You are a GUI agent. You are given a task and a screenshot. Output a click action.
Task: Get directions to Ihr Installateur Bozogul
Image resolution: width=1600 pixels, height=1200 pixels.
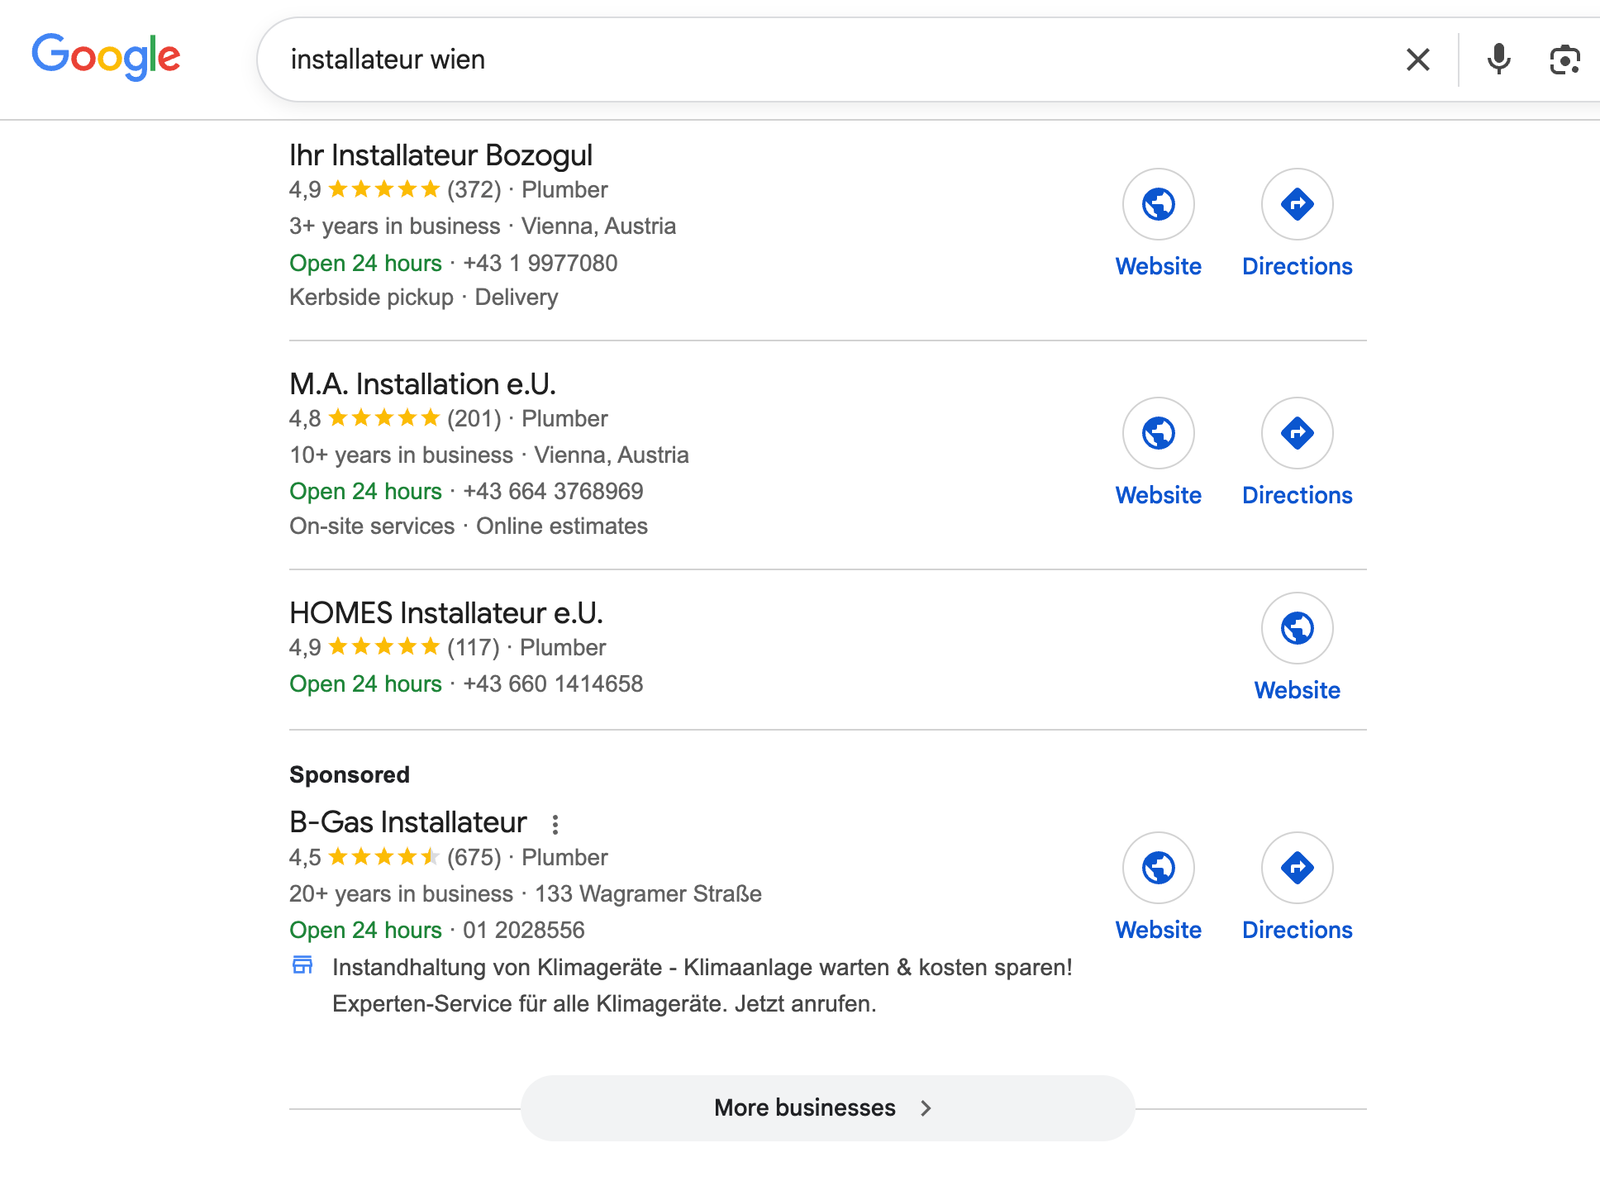(x=1297, y=205)
